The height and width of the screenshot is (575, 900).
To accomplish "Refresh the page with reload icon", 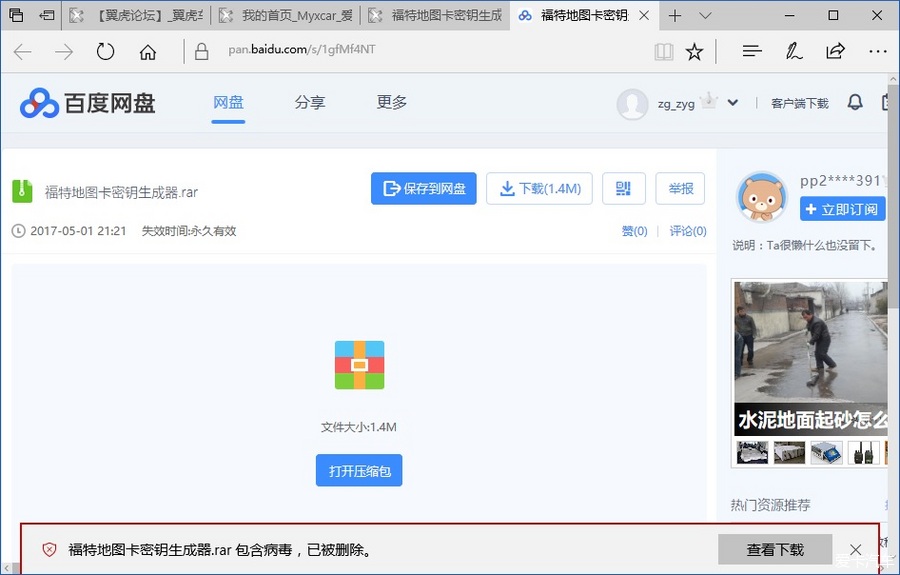I will [106, 52].
